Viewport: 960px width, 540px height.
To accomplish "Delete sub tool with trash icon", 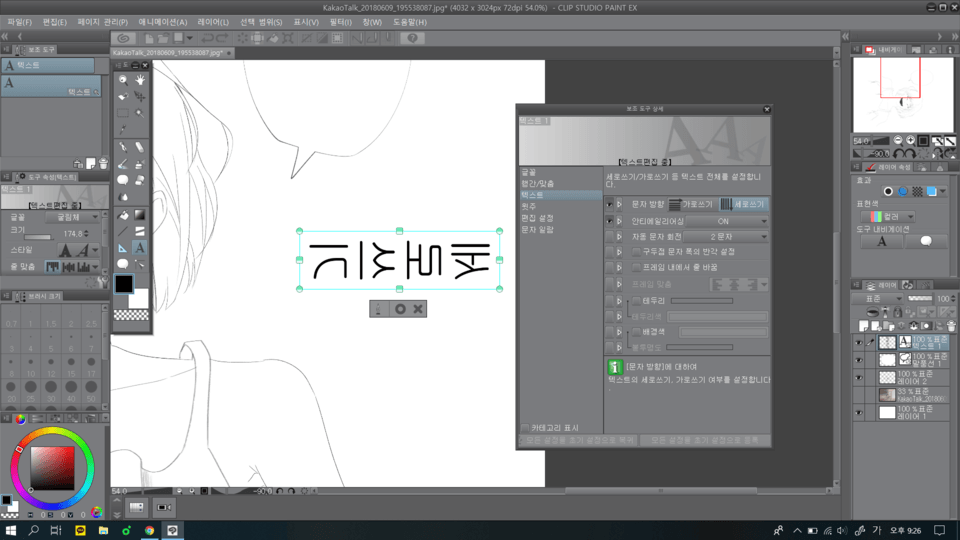I will coord(103,163).
